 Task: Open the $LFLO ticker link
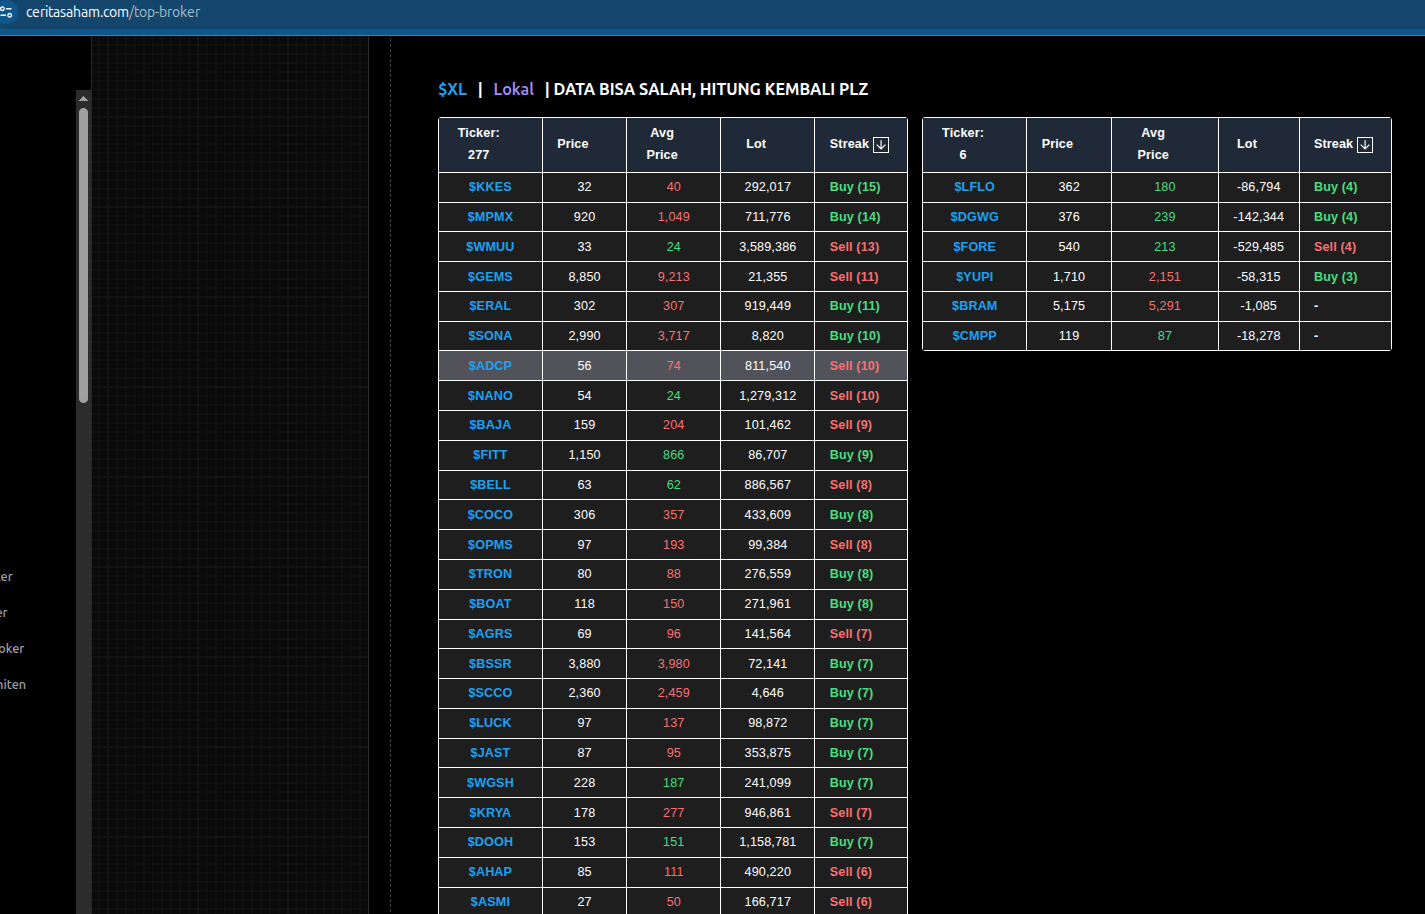click(x=974, y=187)
